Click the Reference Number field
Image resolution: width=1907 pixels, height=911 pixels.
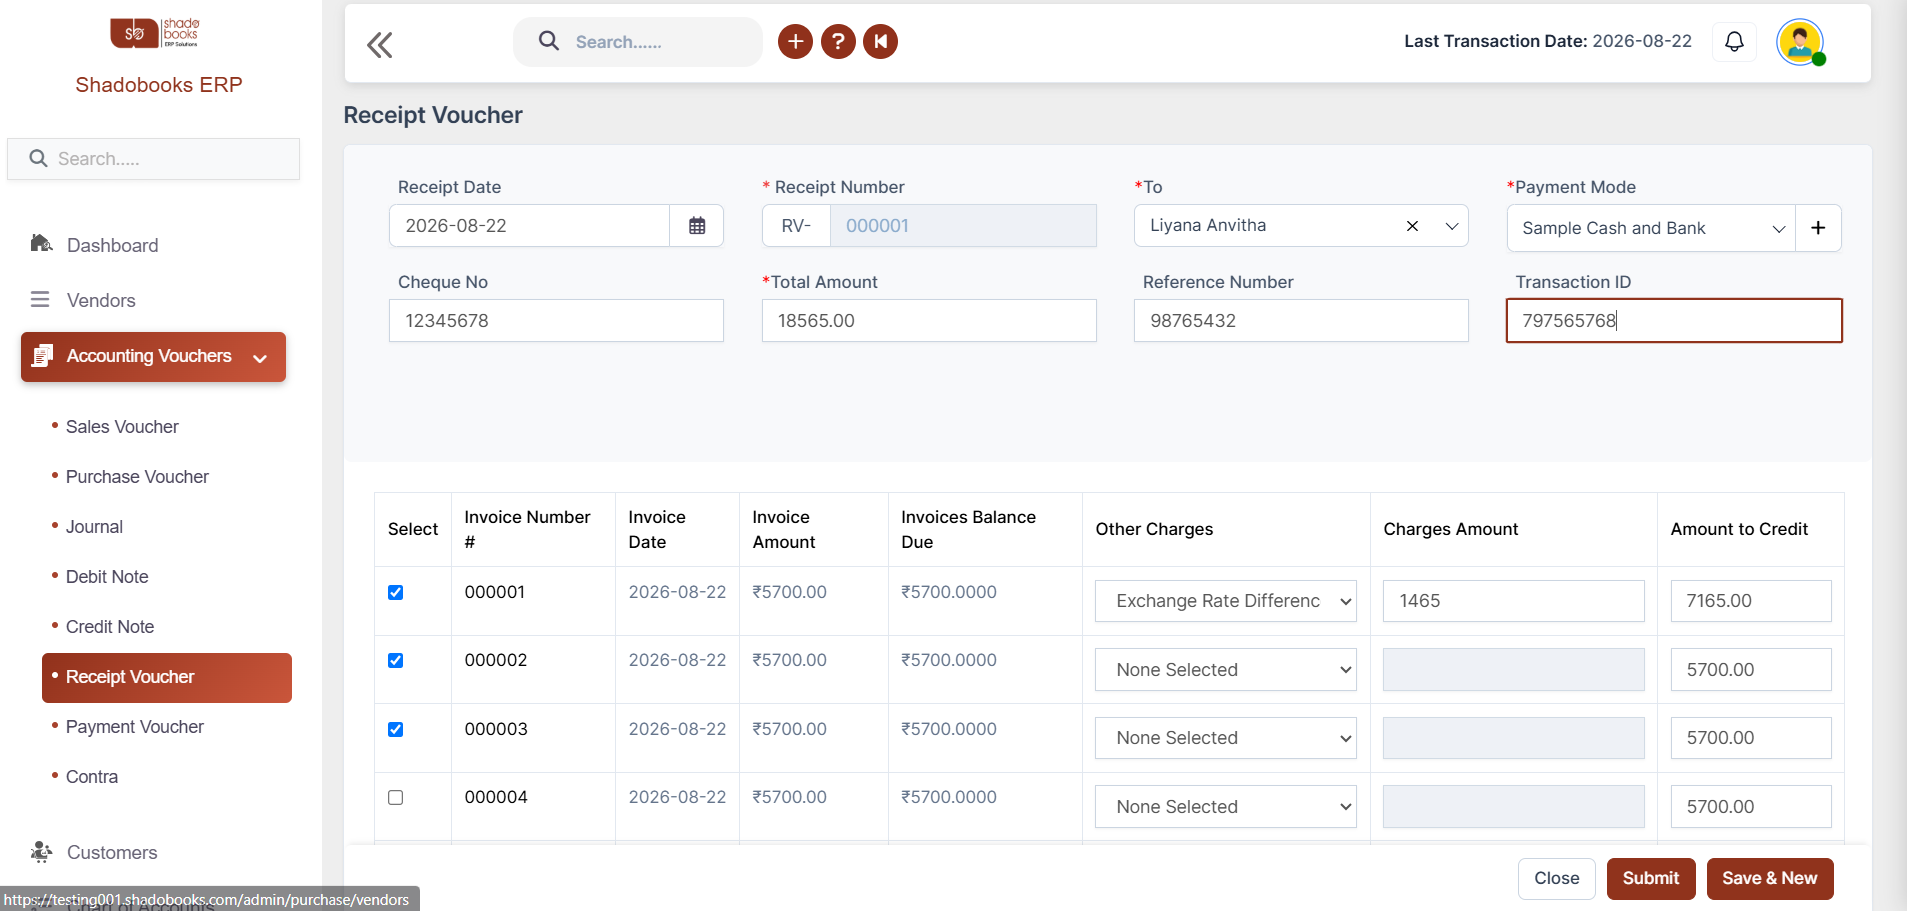(1301, 321)
